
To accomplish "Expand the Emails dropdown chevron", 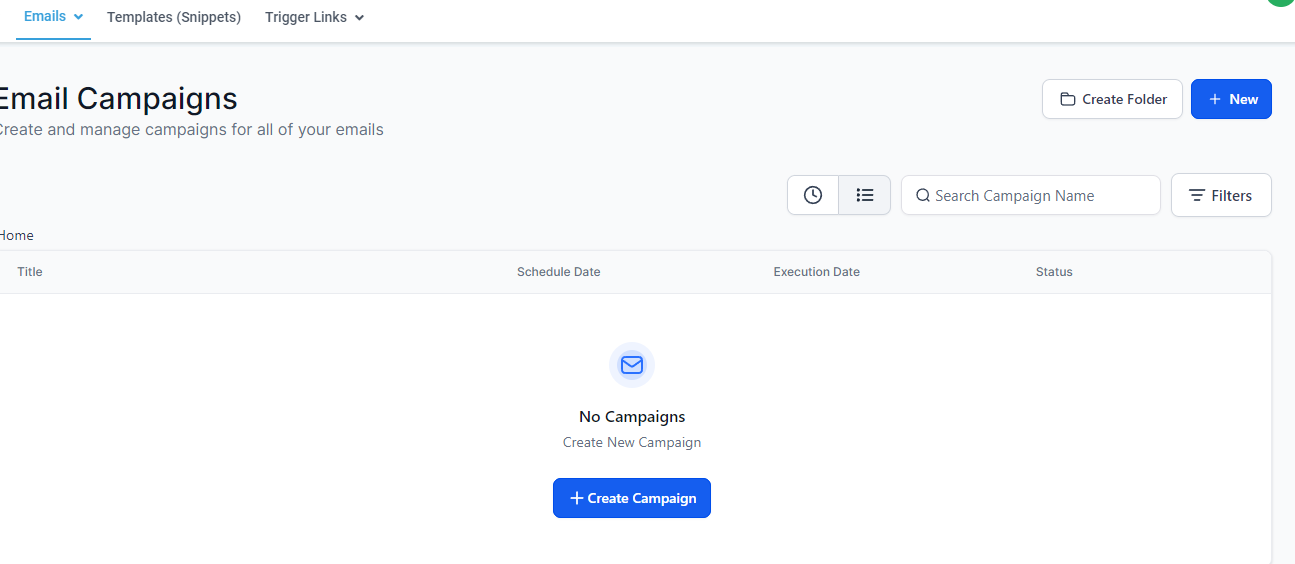I will coord(78,17).
